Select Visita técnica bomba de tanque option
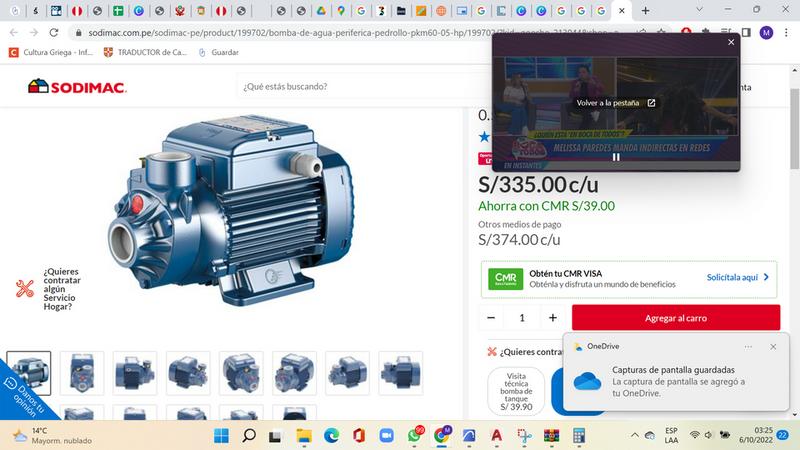 [x=516, y=391]
